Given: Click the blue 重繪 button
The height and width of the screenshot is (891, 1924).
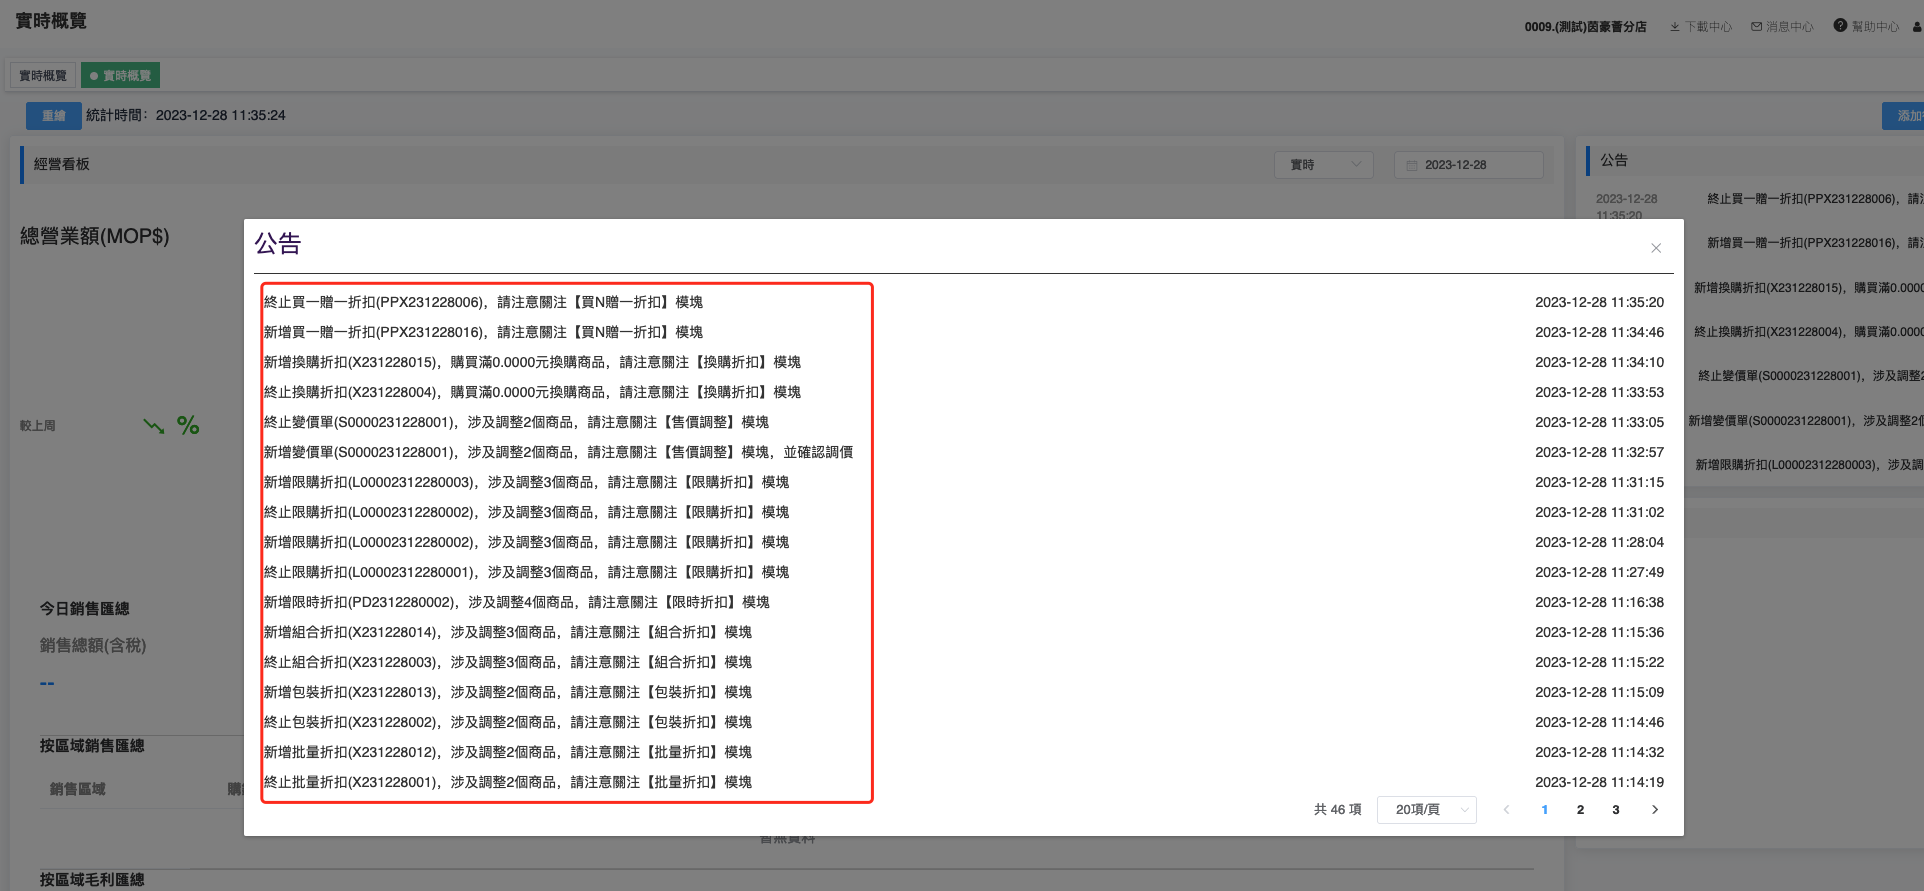Looking at the screenshot, I should [x=54, y=116].
